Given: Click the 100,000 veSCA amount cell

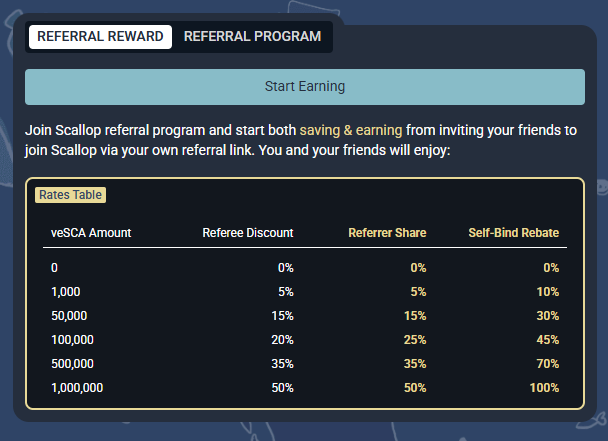Looking at the screenshot, I should coord(73,340).
